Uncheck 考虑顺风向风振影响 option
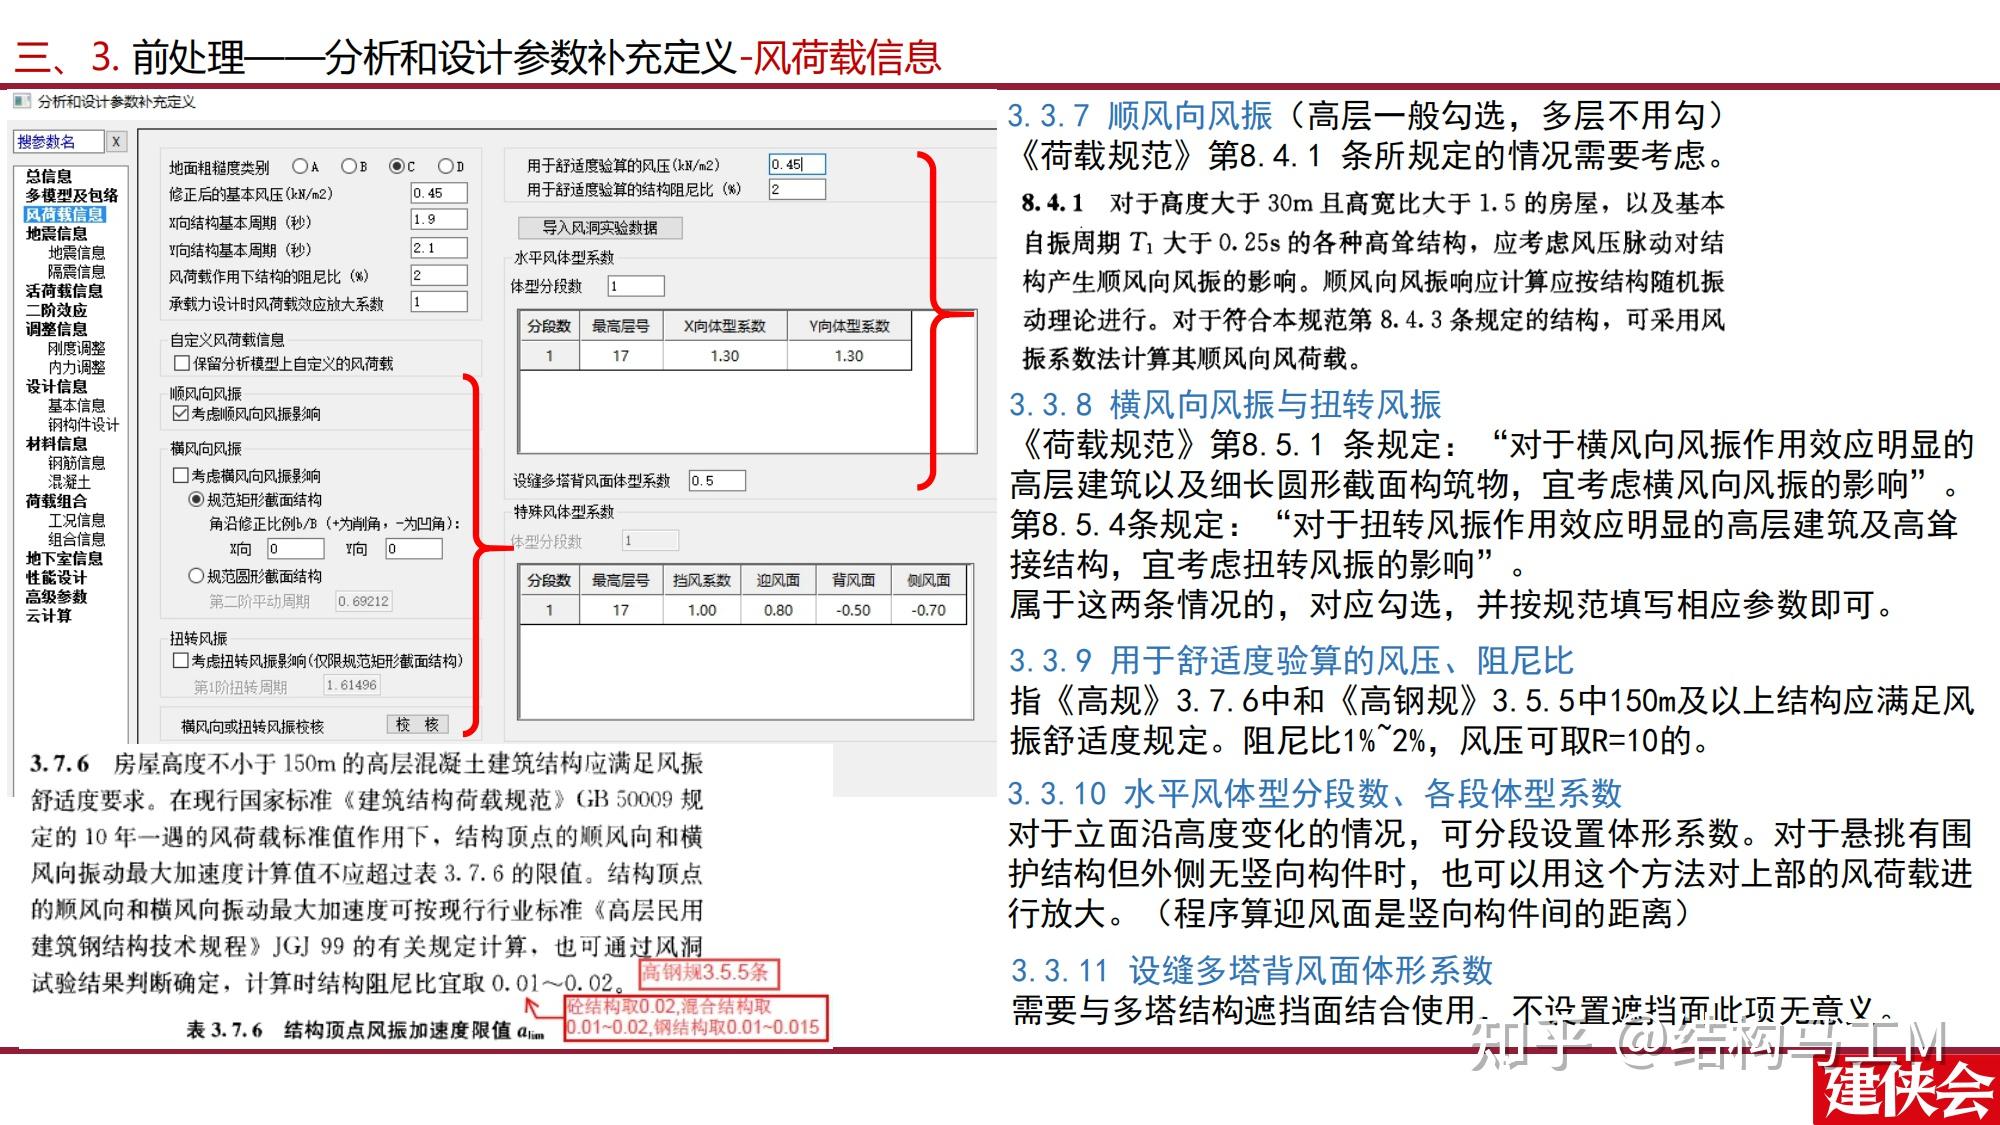 [178, 415]
